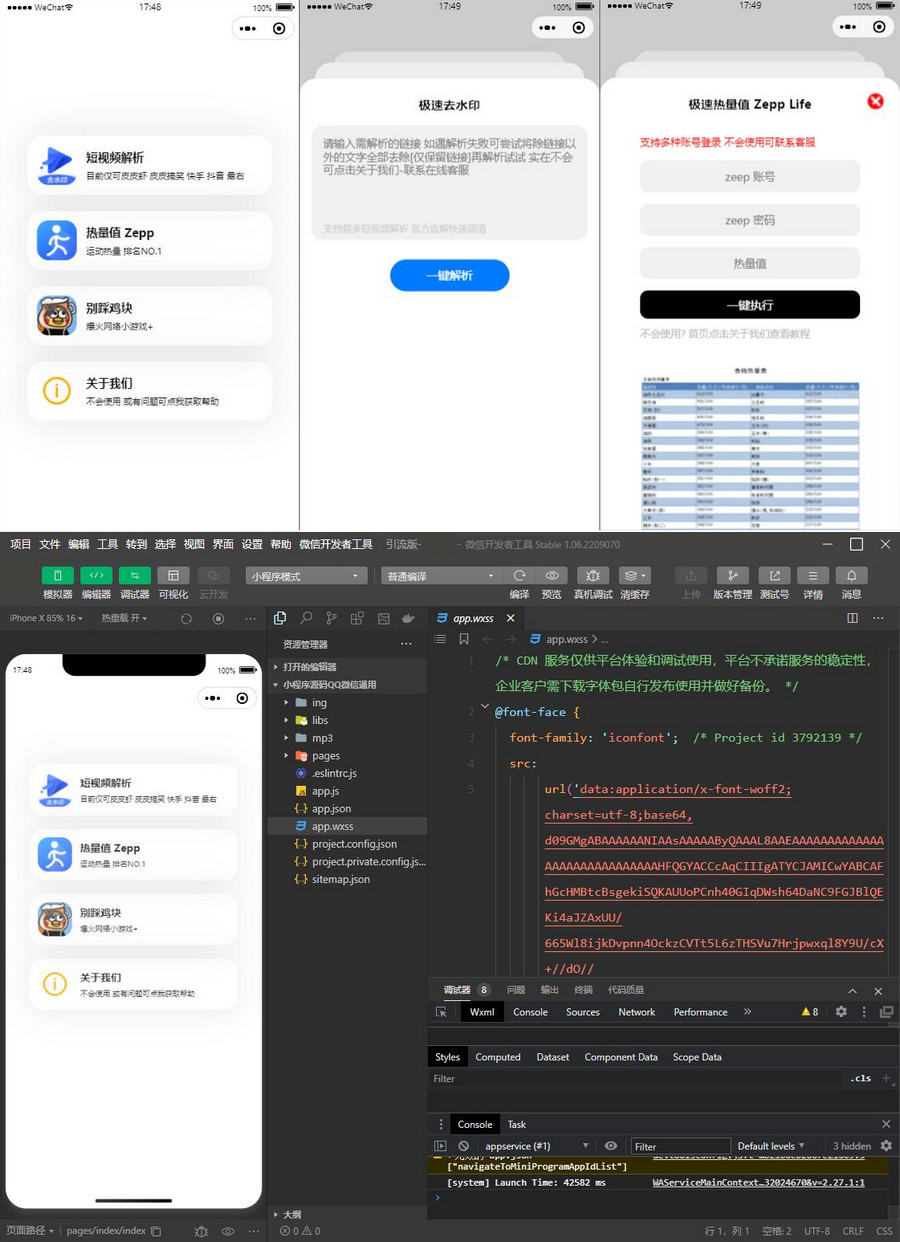The height and width of the screenshot is (1242, 900).
Task: Click the blue 一键解析 button
Action: (x=449, y=276)
